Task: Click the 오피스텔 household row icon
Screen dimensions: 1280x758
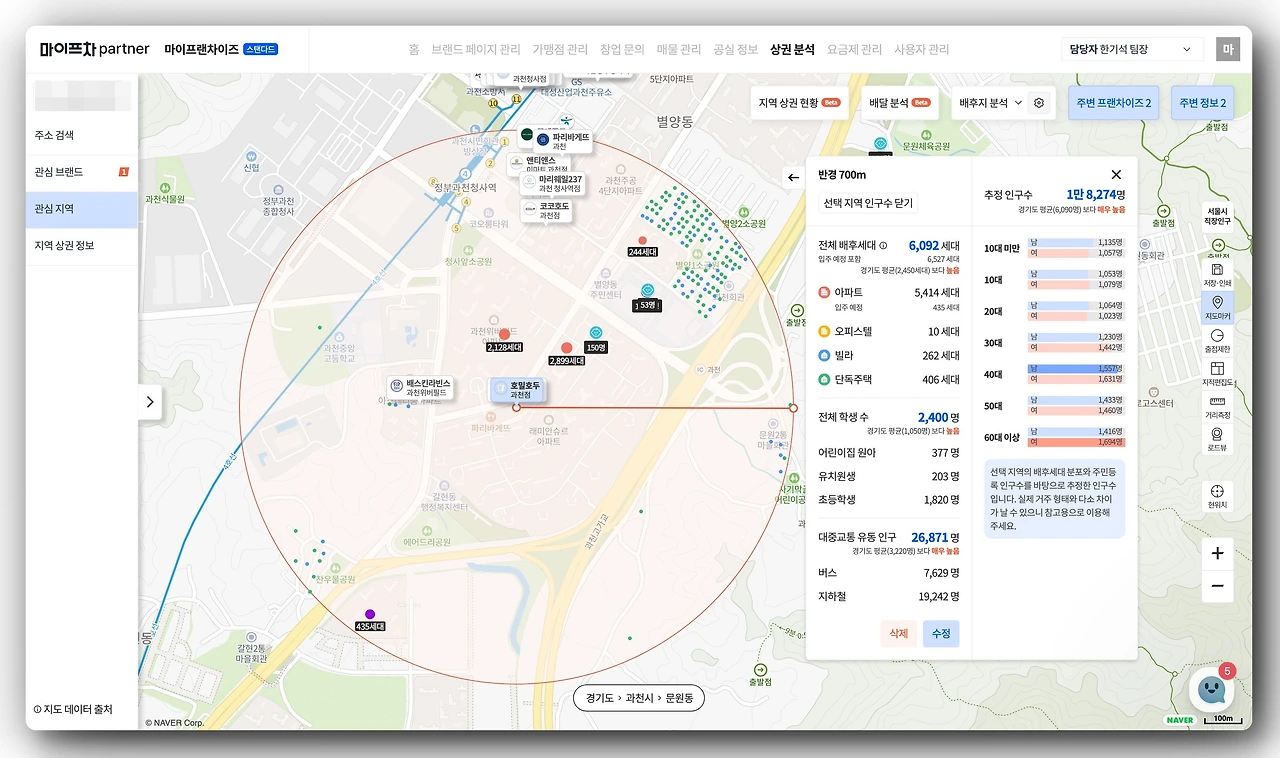Action: [x=824, y=331]
